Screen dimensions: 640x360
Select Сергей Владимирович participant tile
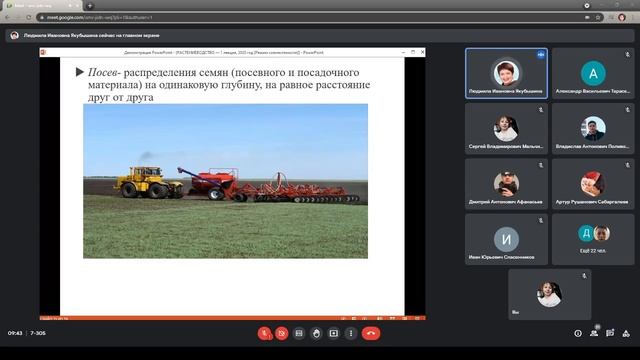[x=506, y=129]
